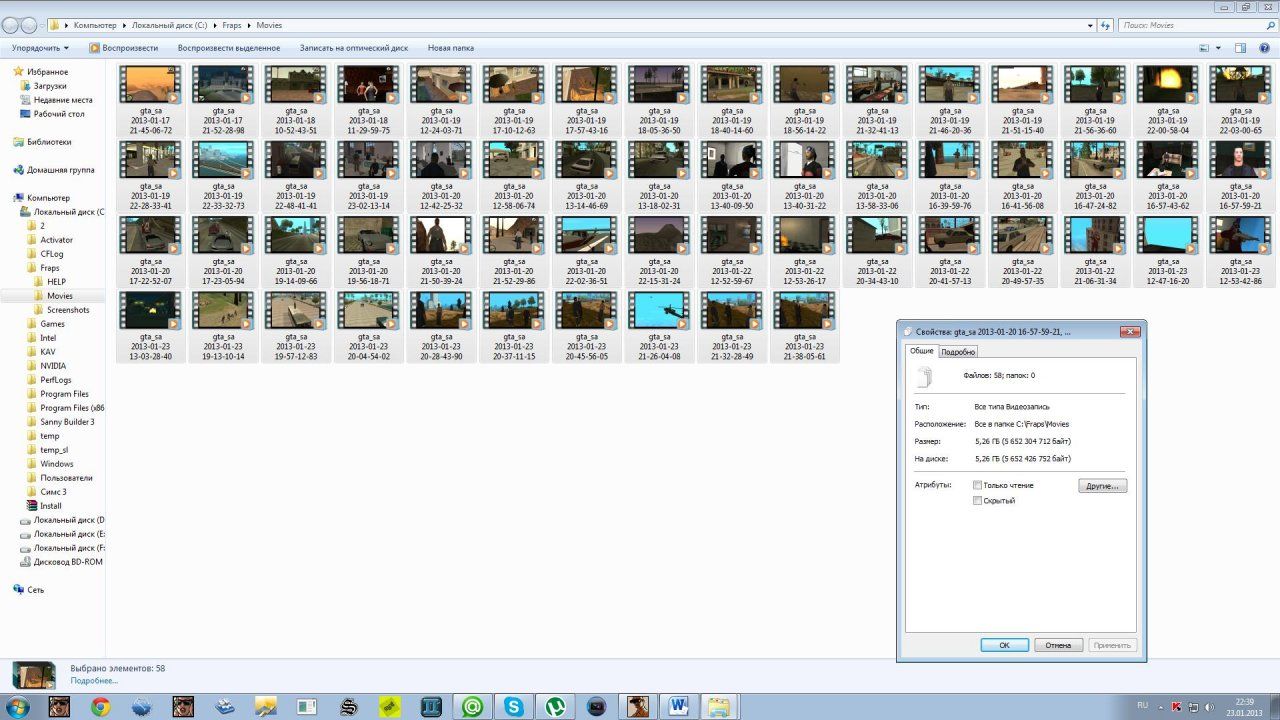Screen dimensions: 1280x720
Task: Open Skype from the taskbar
Action: pos(515,707)
